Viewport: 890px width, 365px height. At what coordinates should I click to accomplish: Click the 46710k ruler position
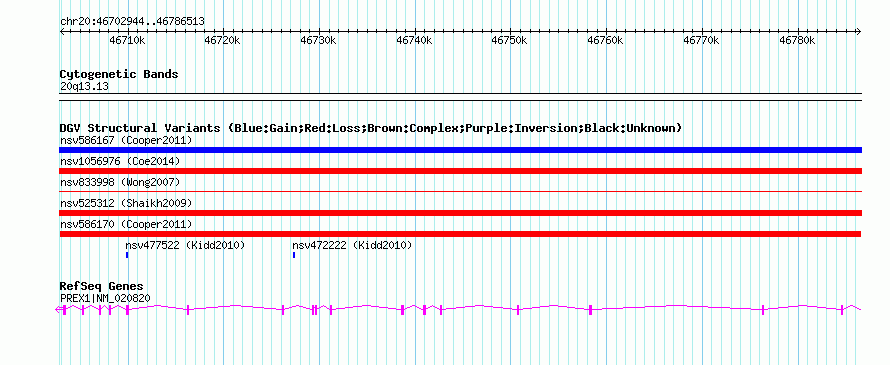click(127, 40)
